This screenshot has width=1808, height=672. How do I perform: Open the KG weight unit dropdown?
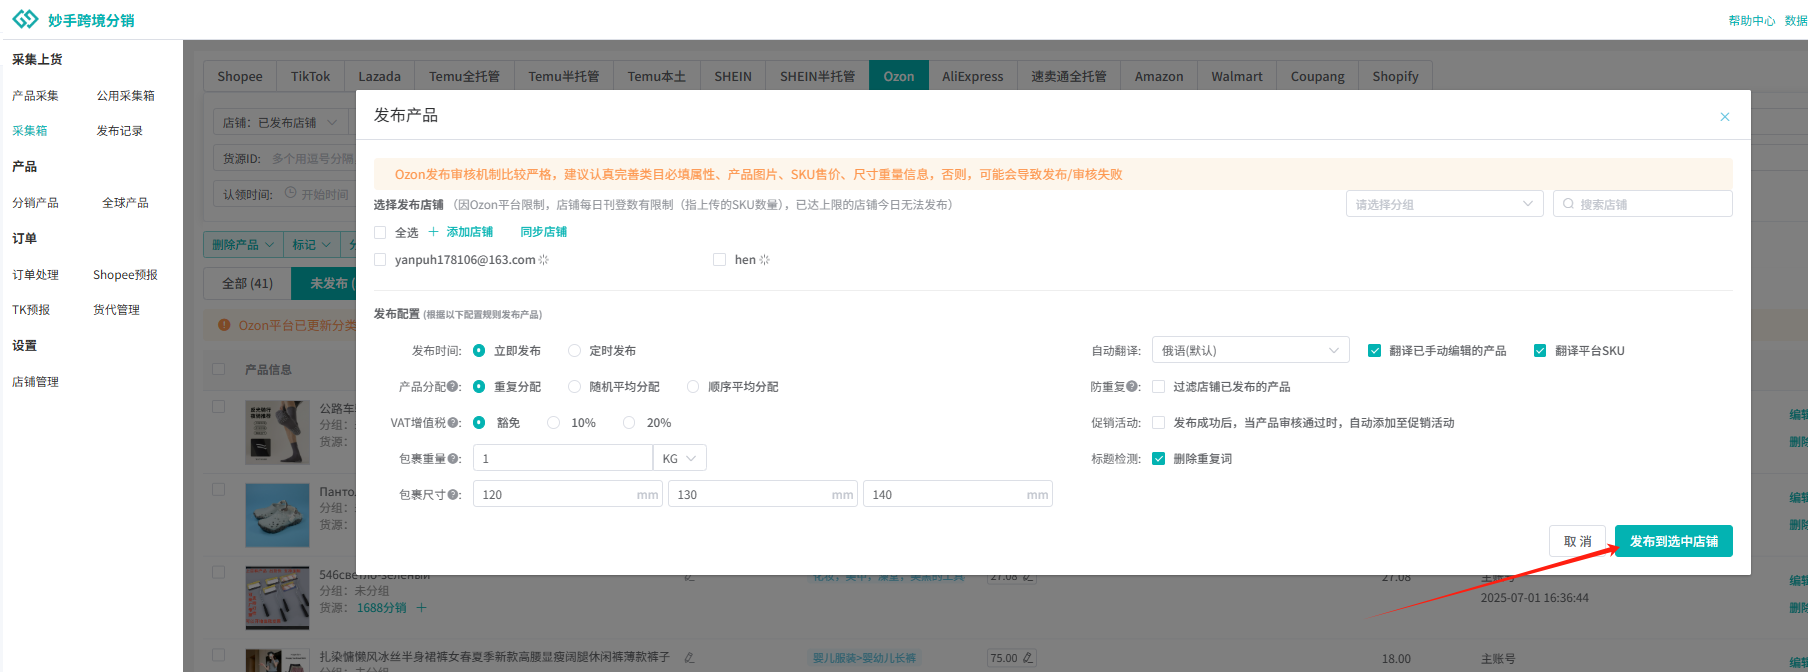680,459
